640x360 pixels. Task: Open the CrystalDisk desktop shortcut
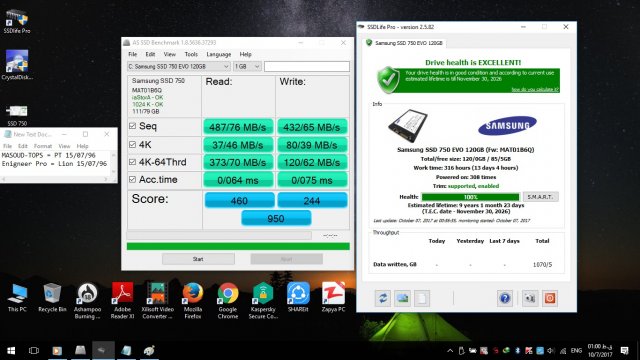tap(17, 65)
